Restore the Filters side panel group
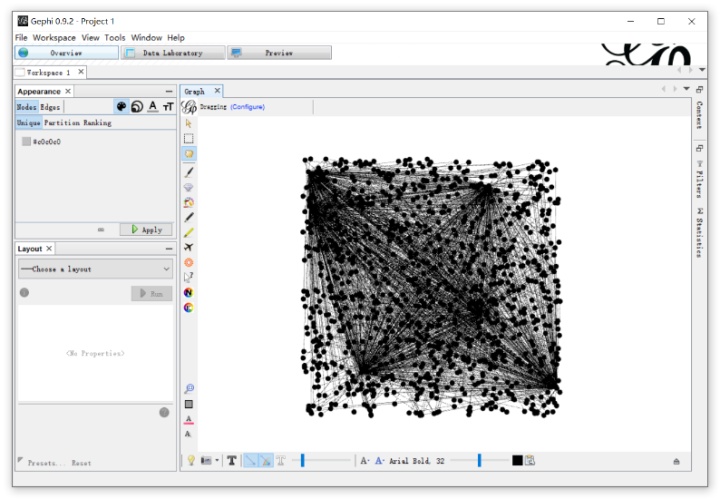The image size is (720, 499). point(699,148)
